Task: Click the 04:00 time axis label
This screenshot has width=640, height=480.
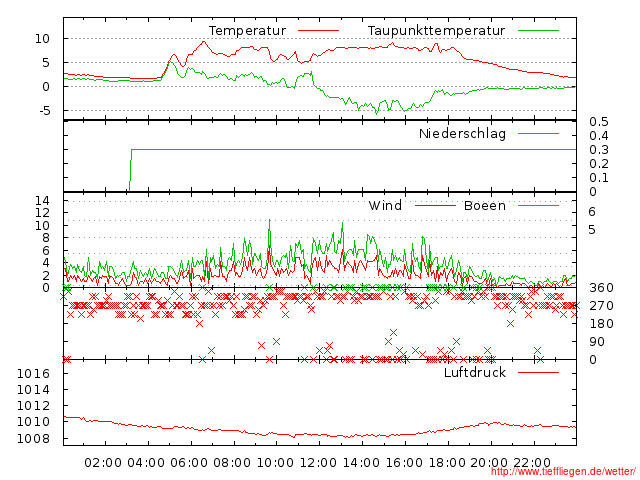Action: (x=146, y=463)
